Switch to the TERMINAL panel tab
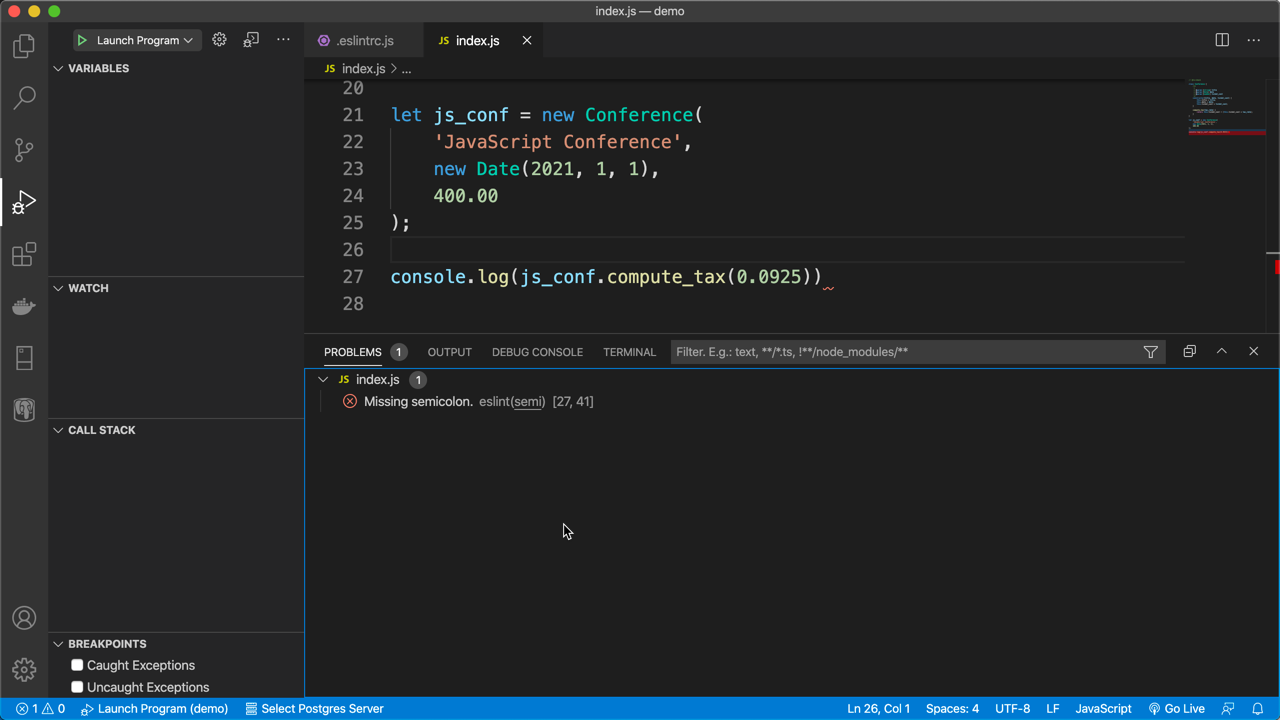Viewport: 1280px width, 720px height. (x=629, y=352)
